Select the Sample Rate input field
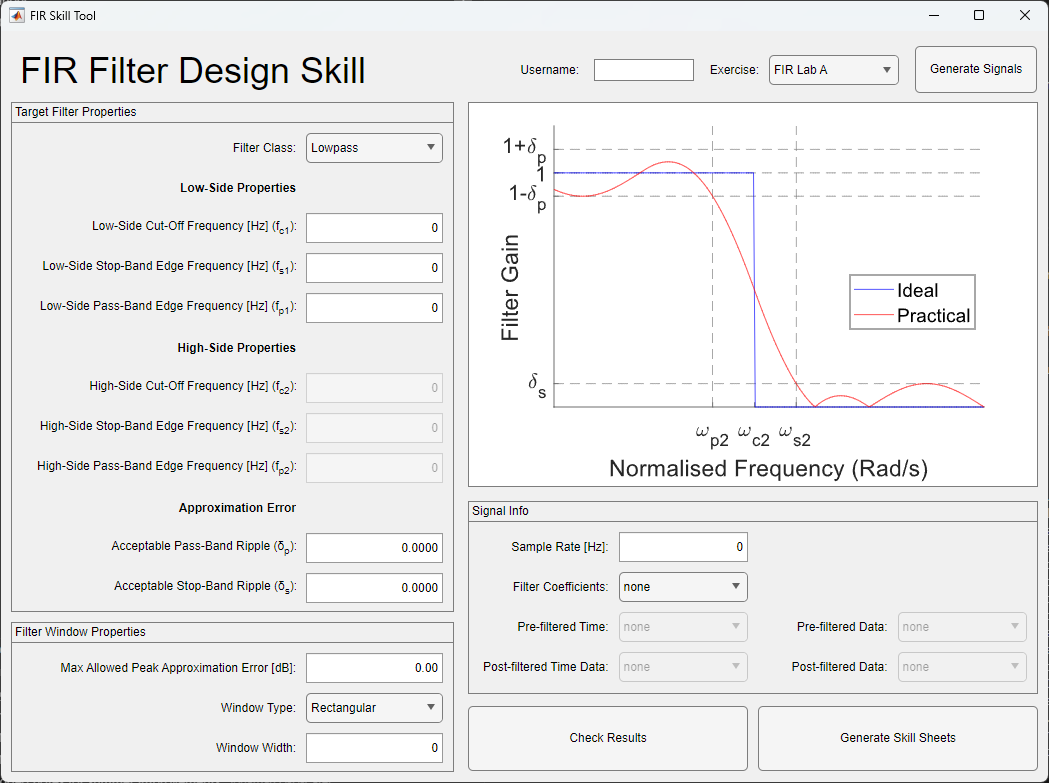Screen dimensions: 1049x783 pyautogui.click(x=683, y=547)
